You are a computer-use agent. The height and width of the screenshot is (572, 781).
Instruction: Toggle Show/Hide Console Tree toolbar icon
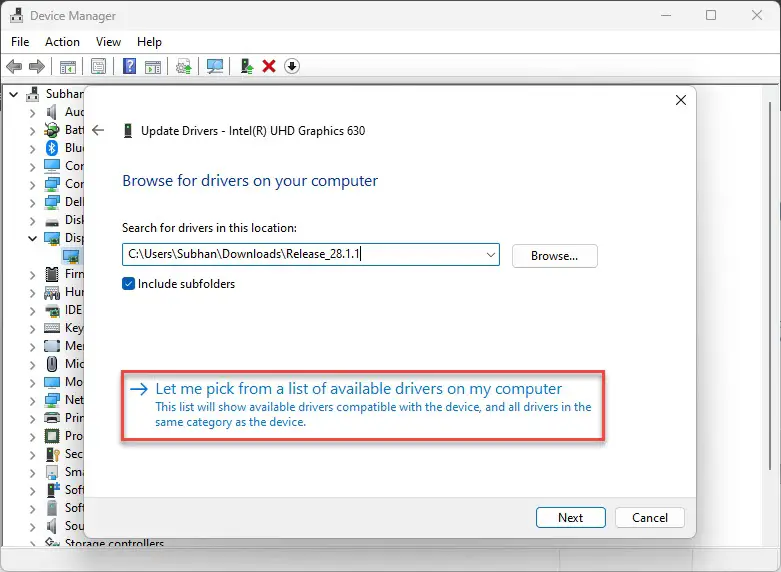pyautogui.click(x=68, y=66)
